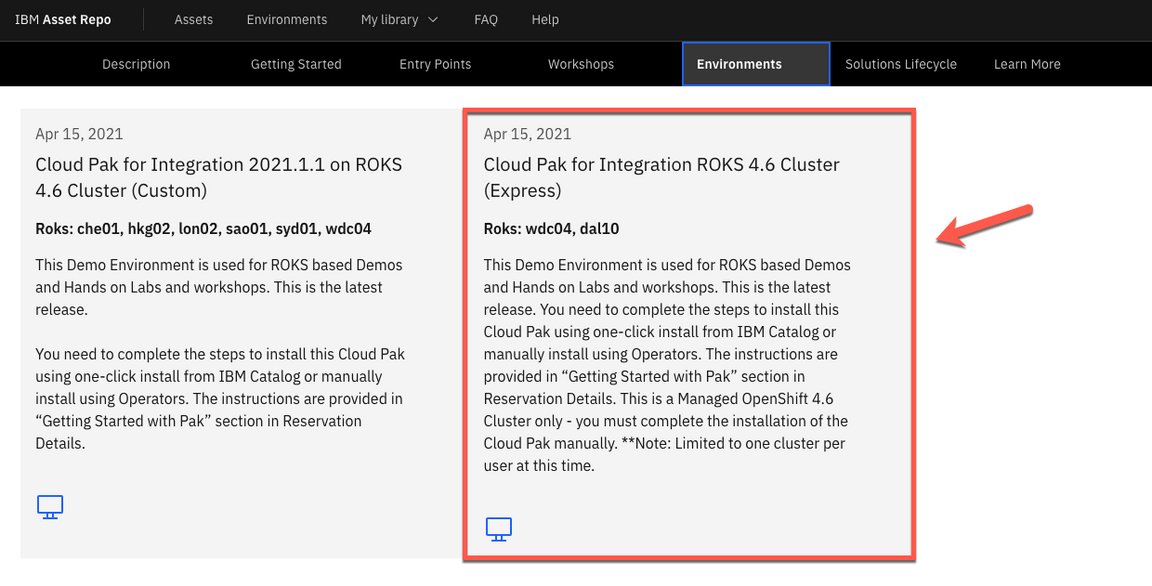Switch to the Getting Started tab
1152x586 pixels.
(x=296, y=64)
